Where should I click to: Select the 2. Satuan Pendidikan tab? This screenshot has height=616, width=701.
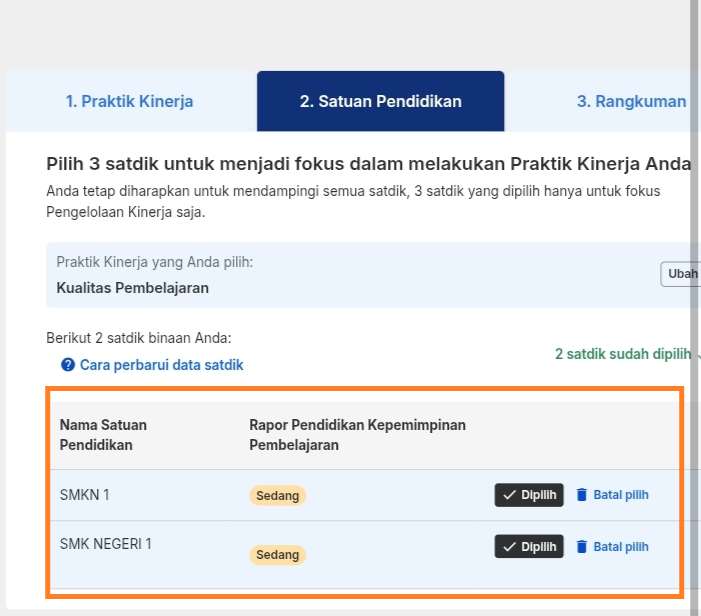coord(380,101)
